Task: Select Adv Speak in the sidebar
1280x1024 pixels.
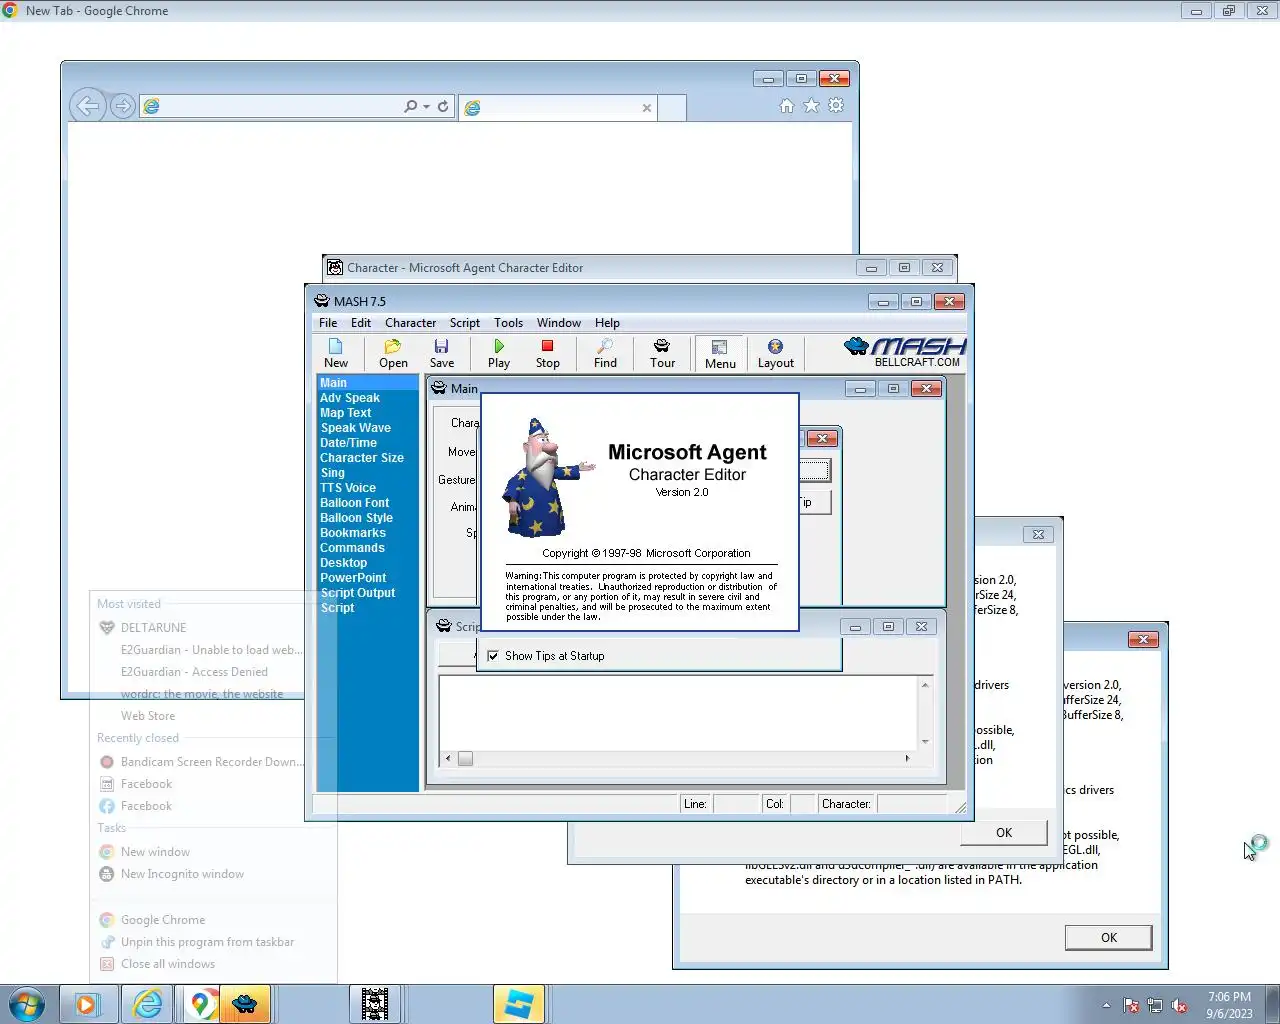Action: (x=349, y=398)
